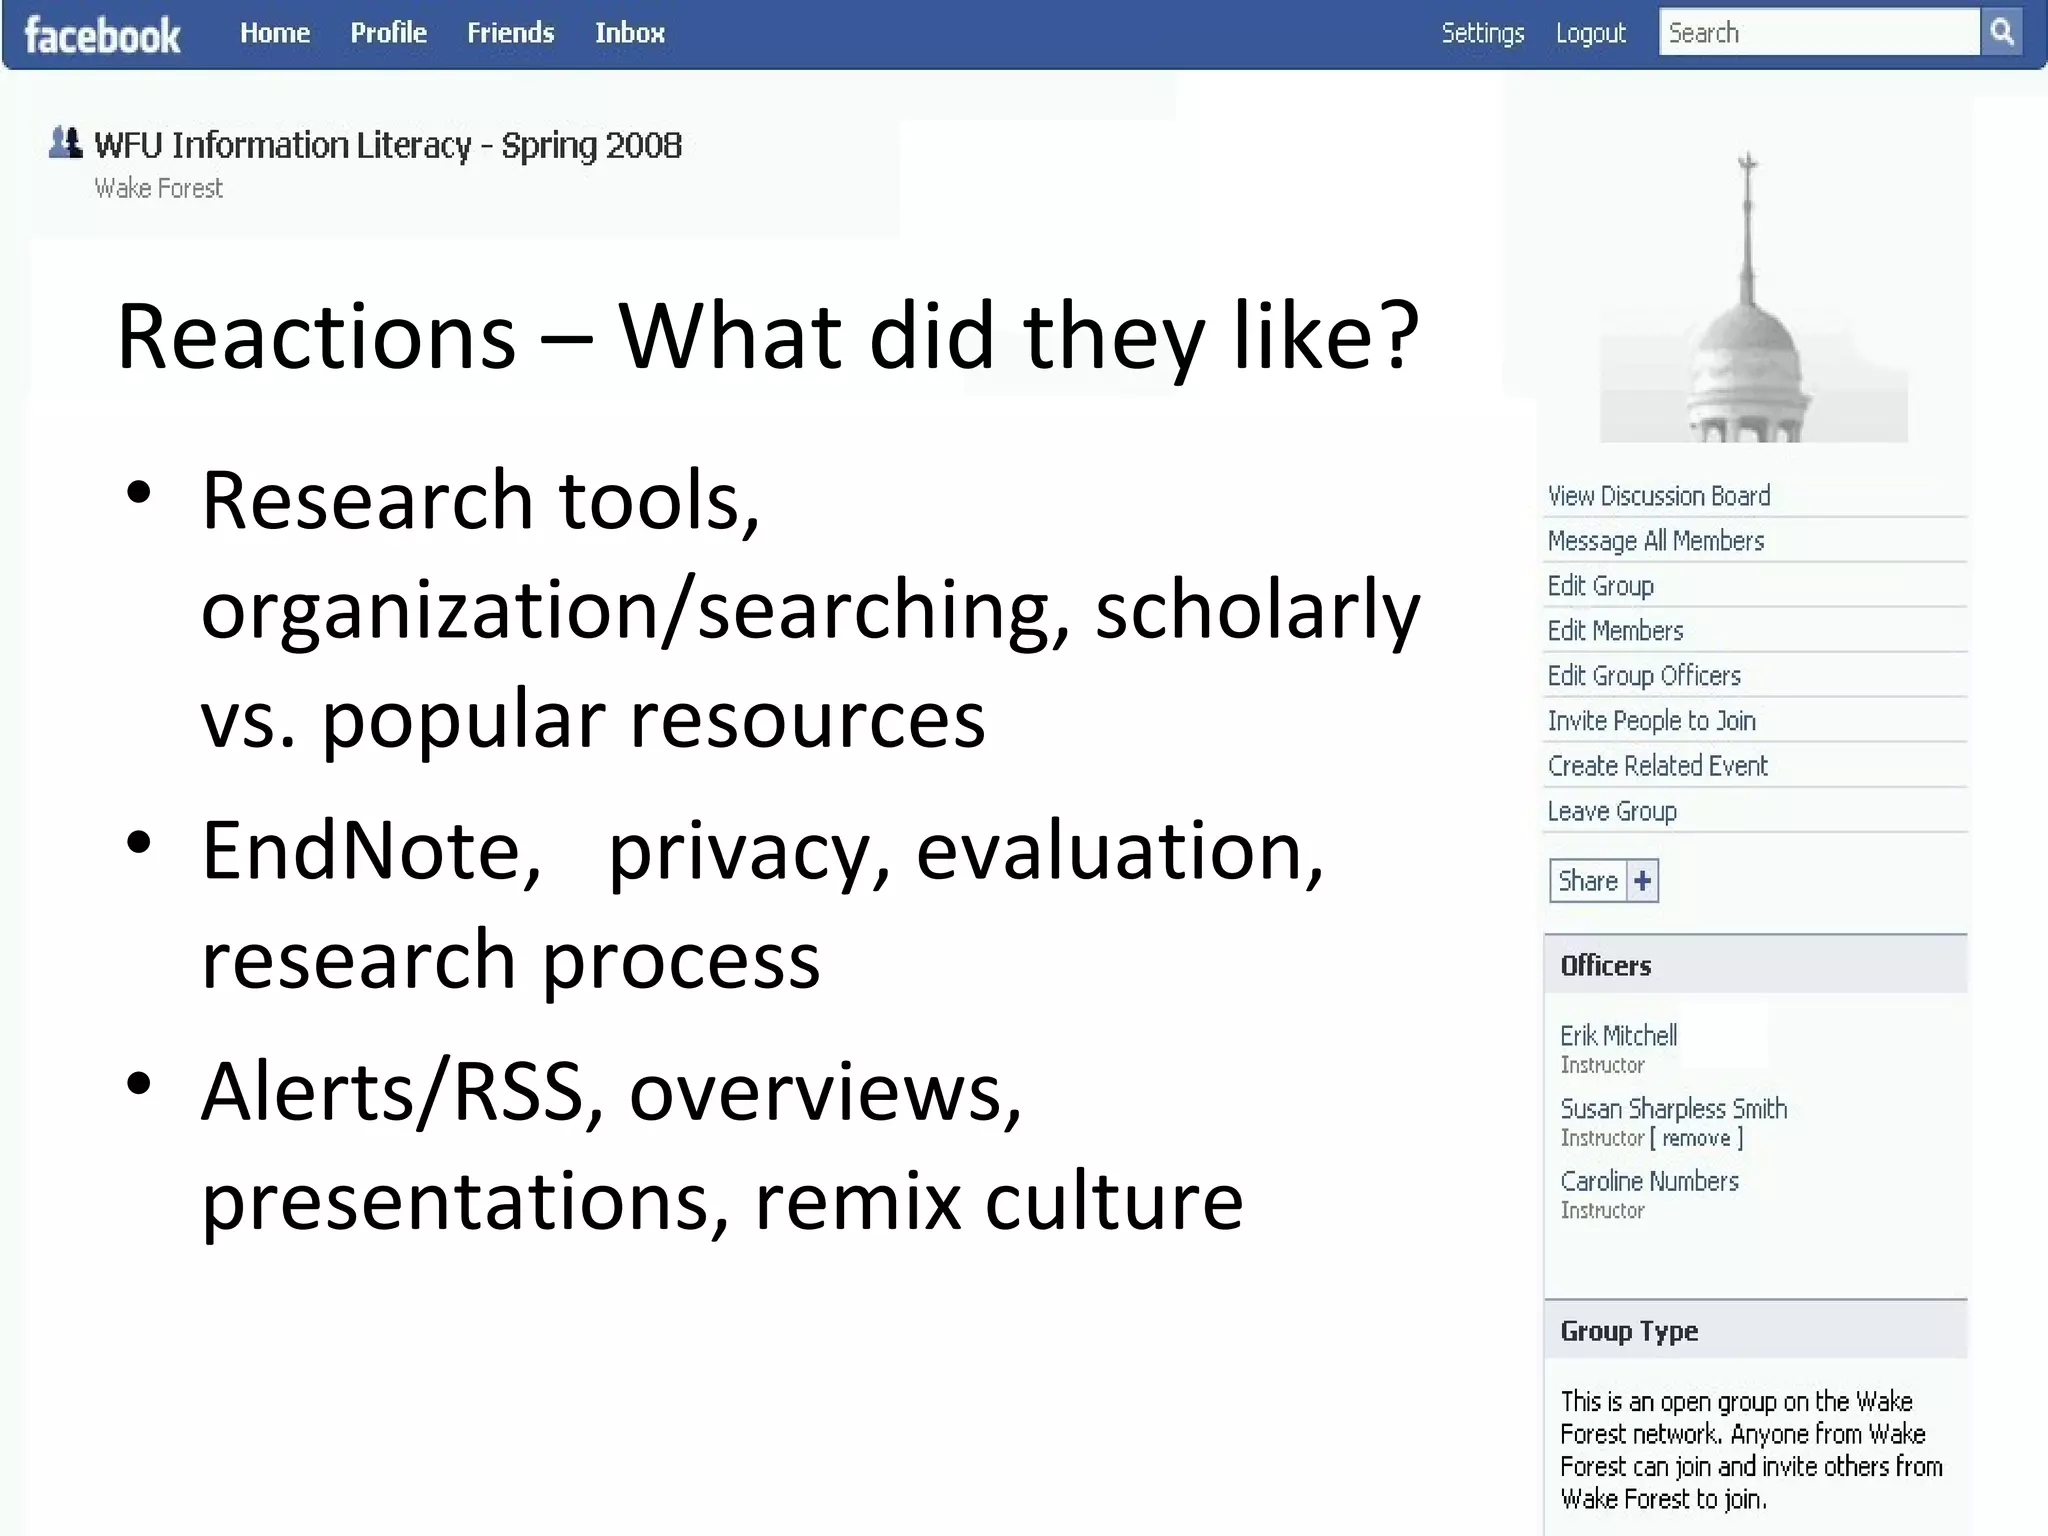The image size is (2048, 1536).
Task: Click the plus icon next to Share
Action: 1642,881
